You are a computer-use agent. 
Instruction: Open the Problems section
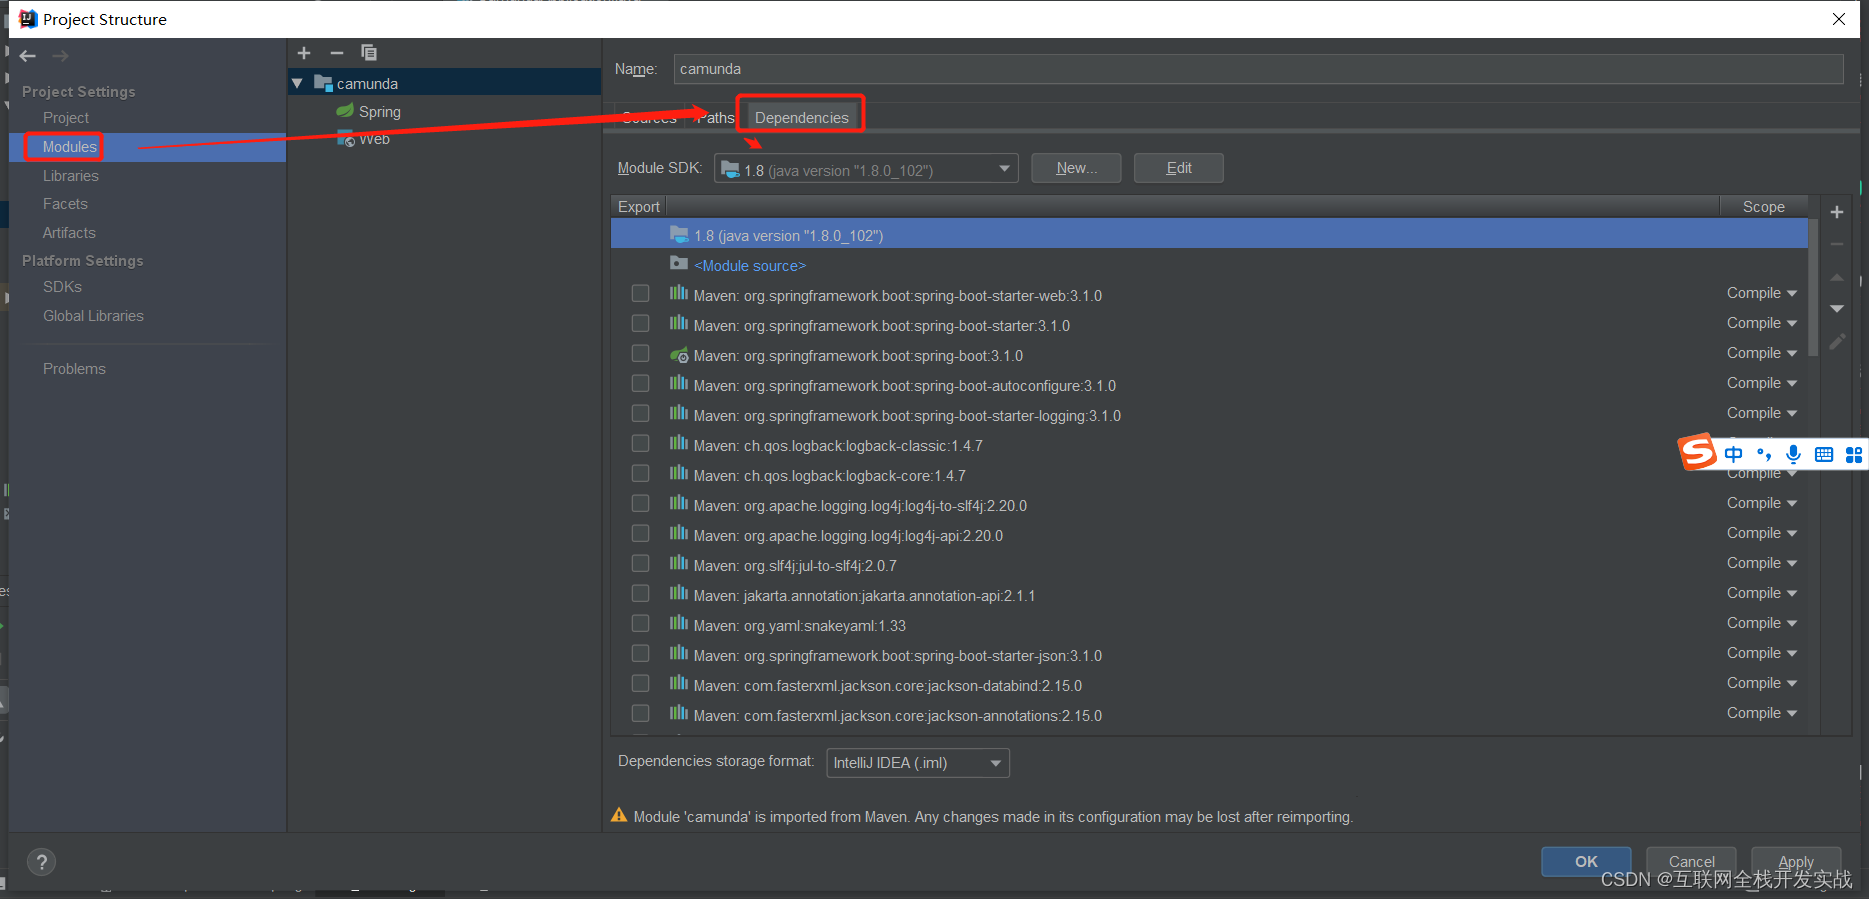point(74,369)
